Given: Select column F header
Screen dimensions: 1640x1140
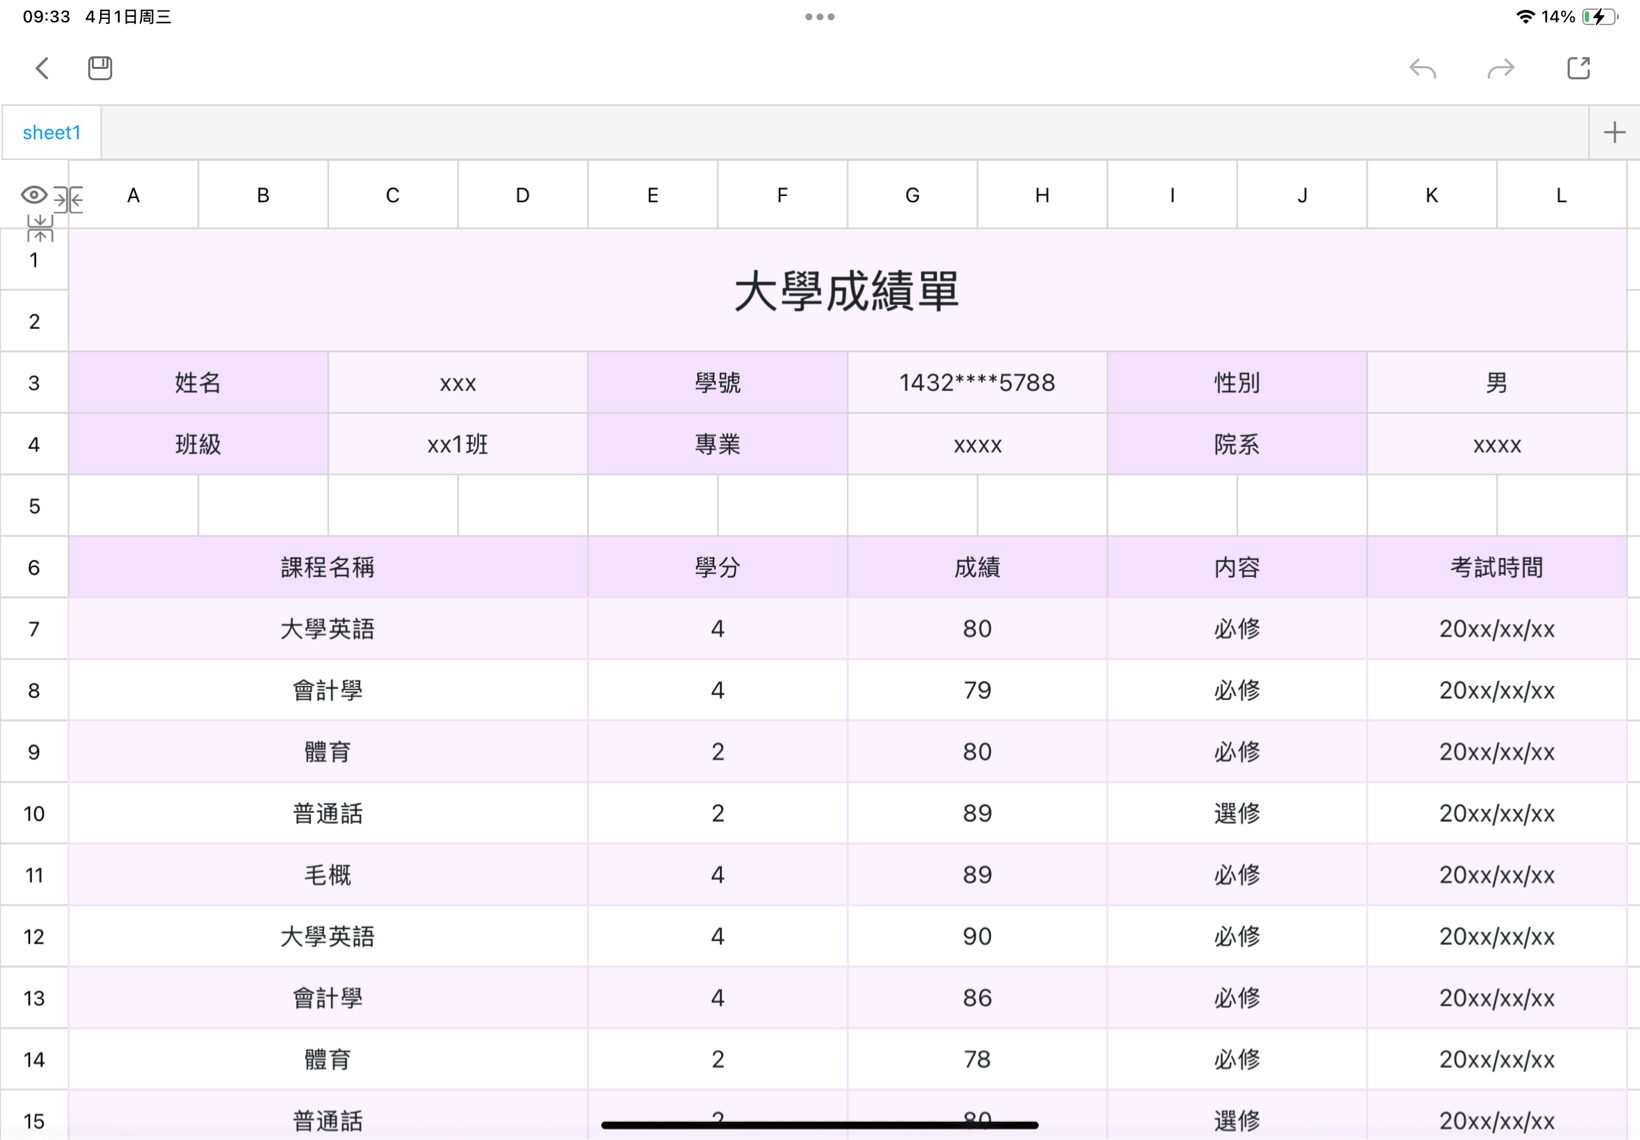Looking at the screenshot, I should pyautogui.click(x=782, y=195).
